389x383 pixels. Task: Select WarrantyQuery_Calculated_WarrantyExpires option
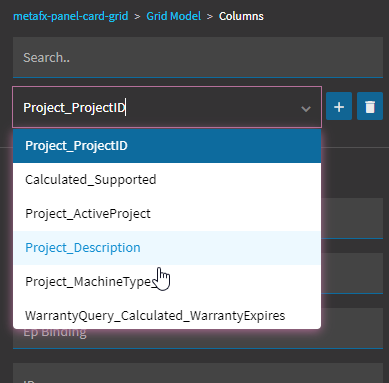coord(167,315)
